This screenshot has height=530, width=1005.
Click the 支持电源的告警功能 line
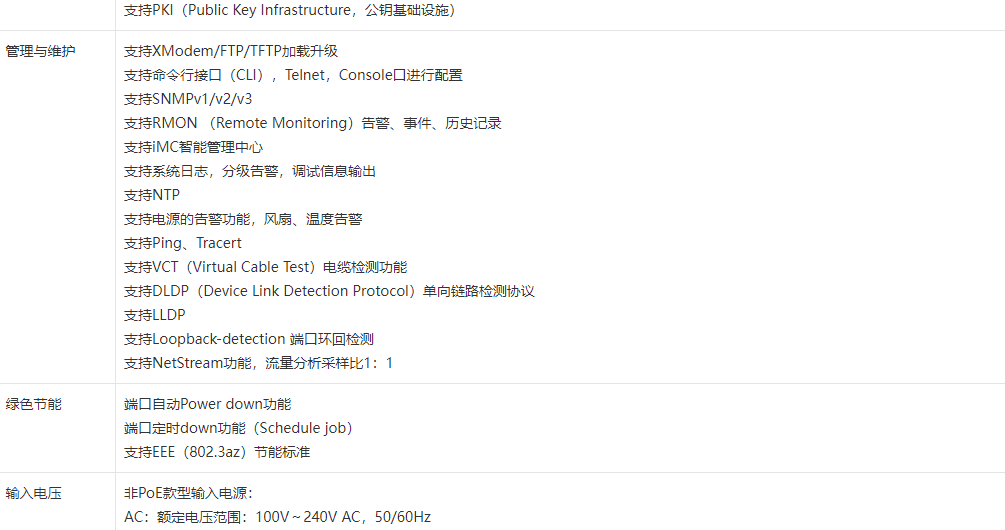click(243, 219)
